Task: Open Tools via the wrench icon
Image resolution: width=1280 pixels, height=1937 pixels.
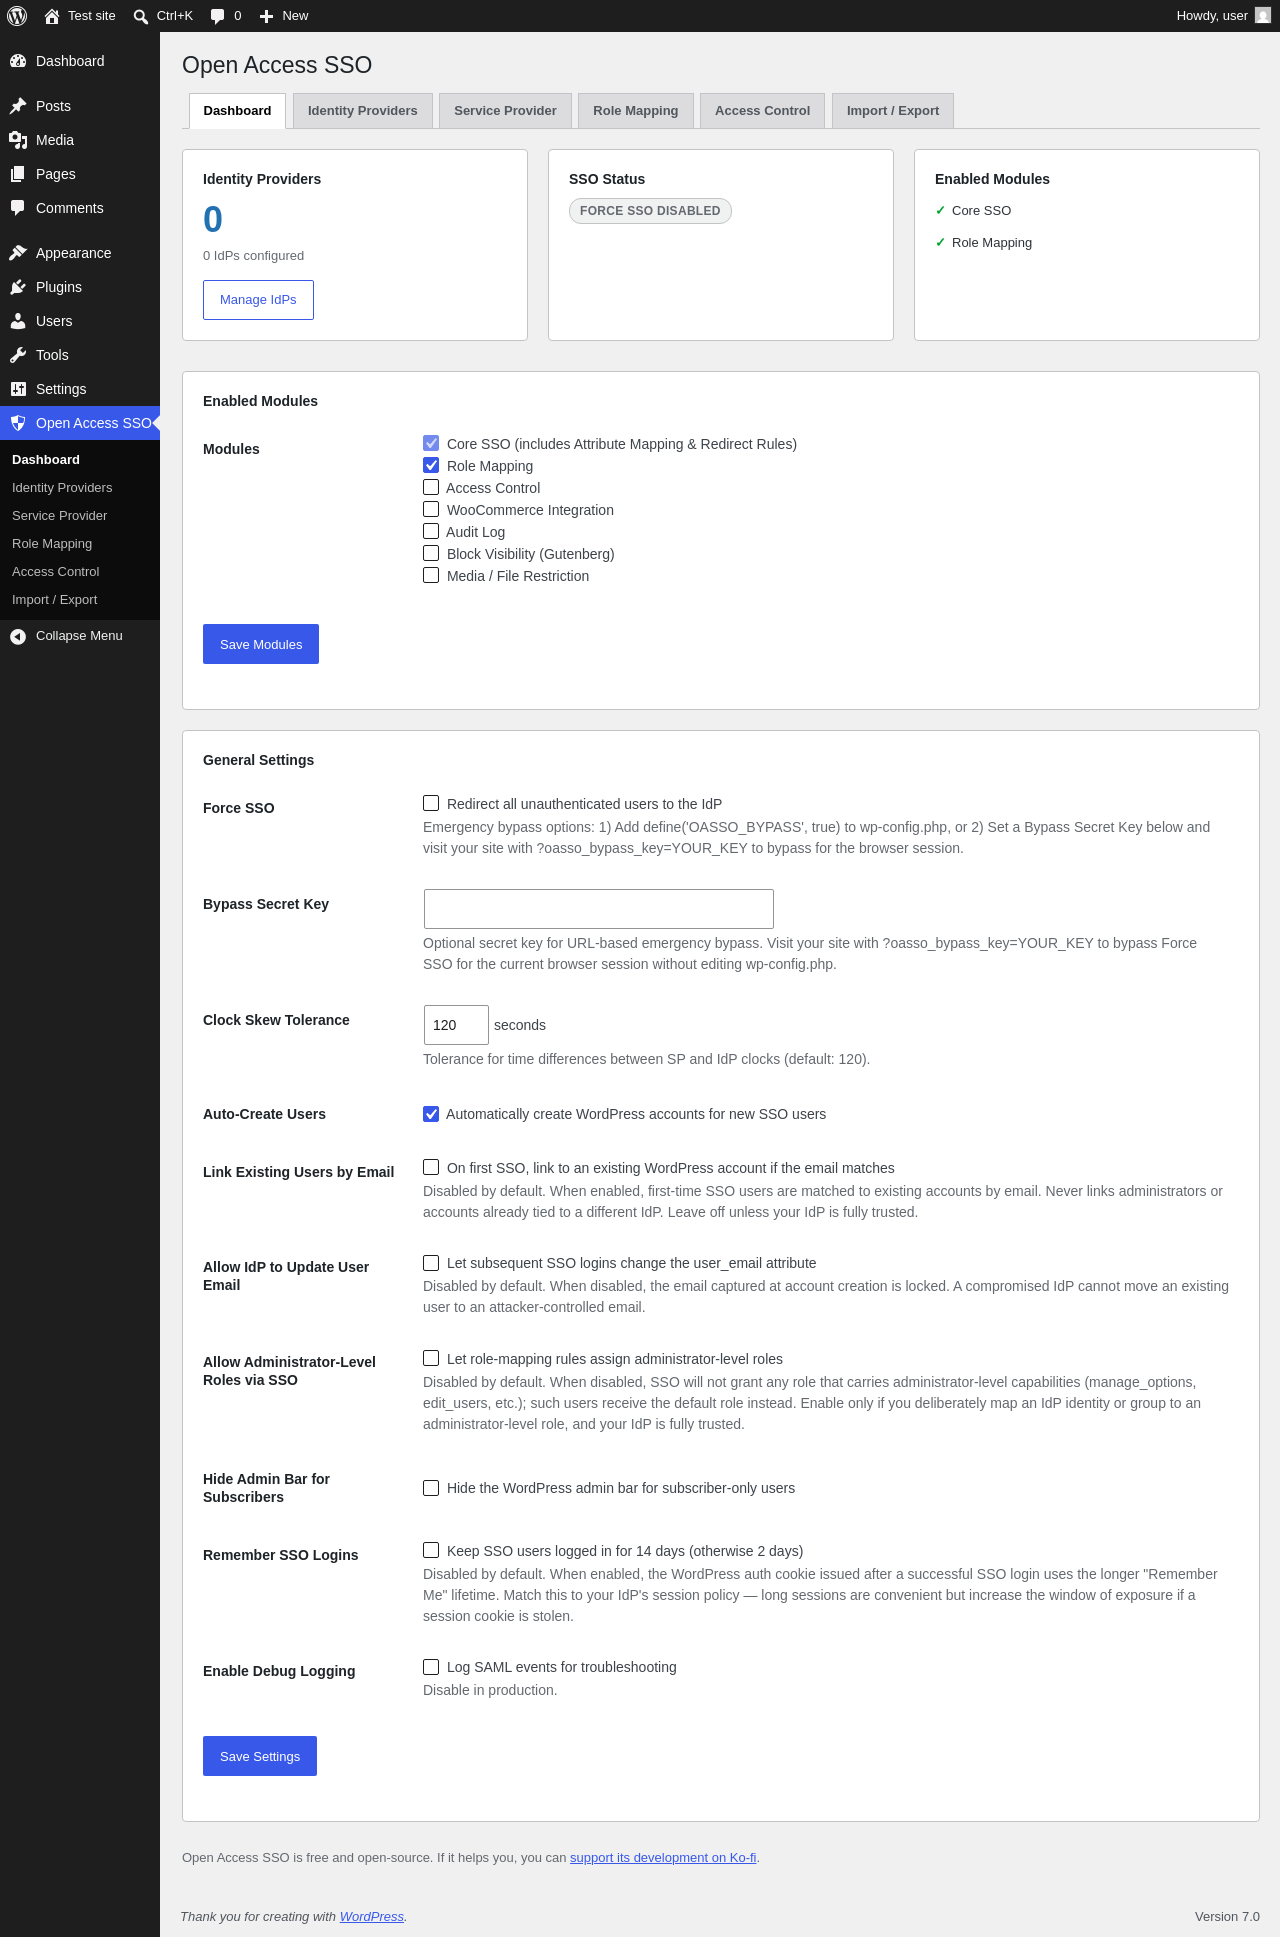Action: point(18,355)
